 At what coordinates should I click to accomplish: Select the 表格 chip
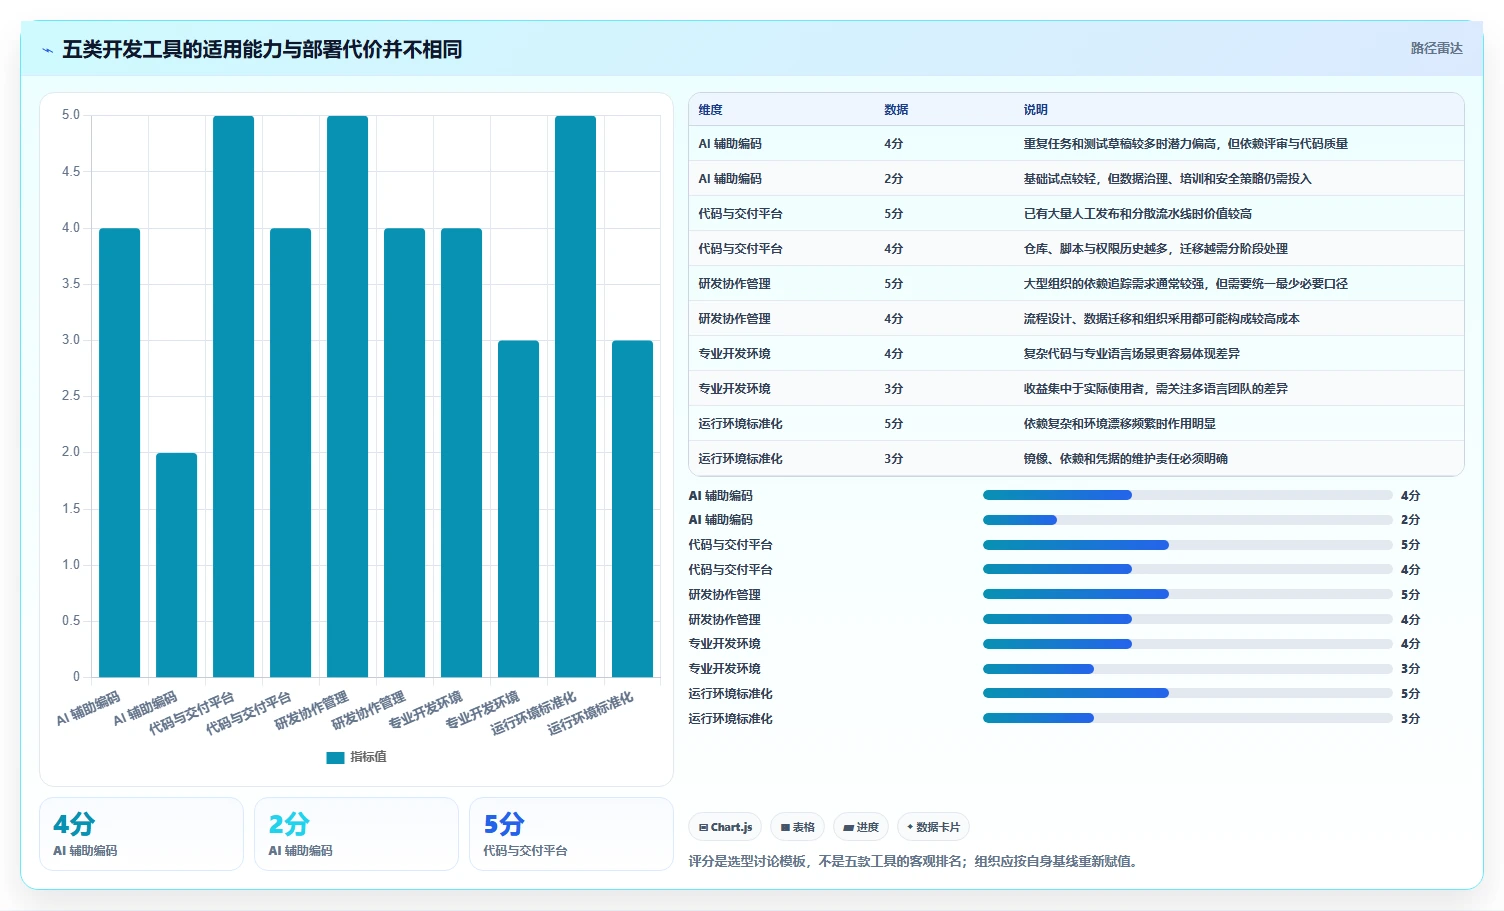tap(797, 827)
